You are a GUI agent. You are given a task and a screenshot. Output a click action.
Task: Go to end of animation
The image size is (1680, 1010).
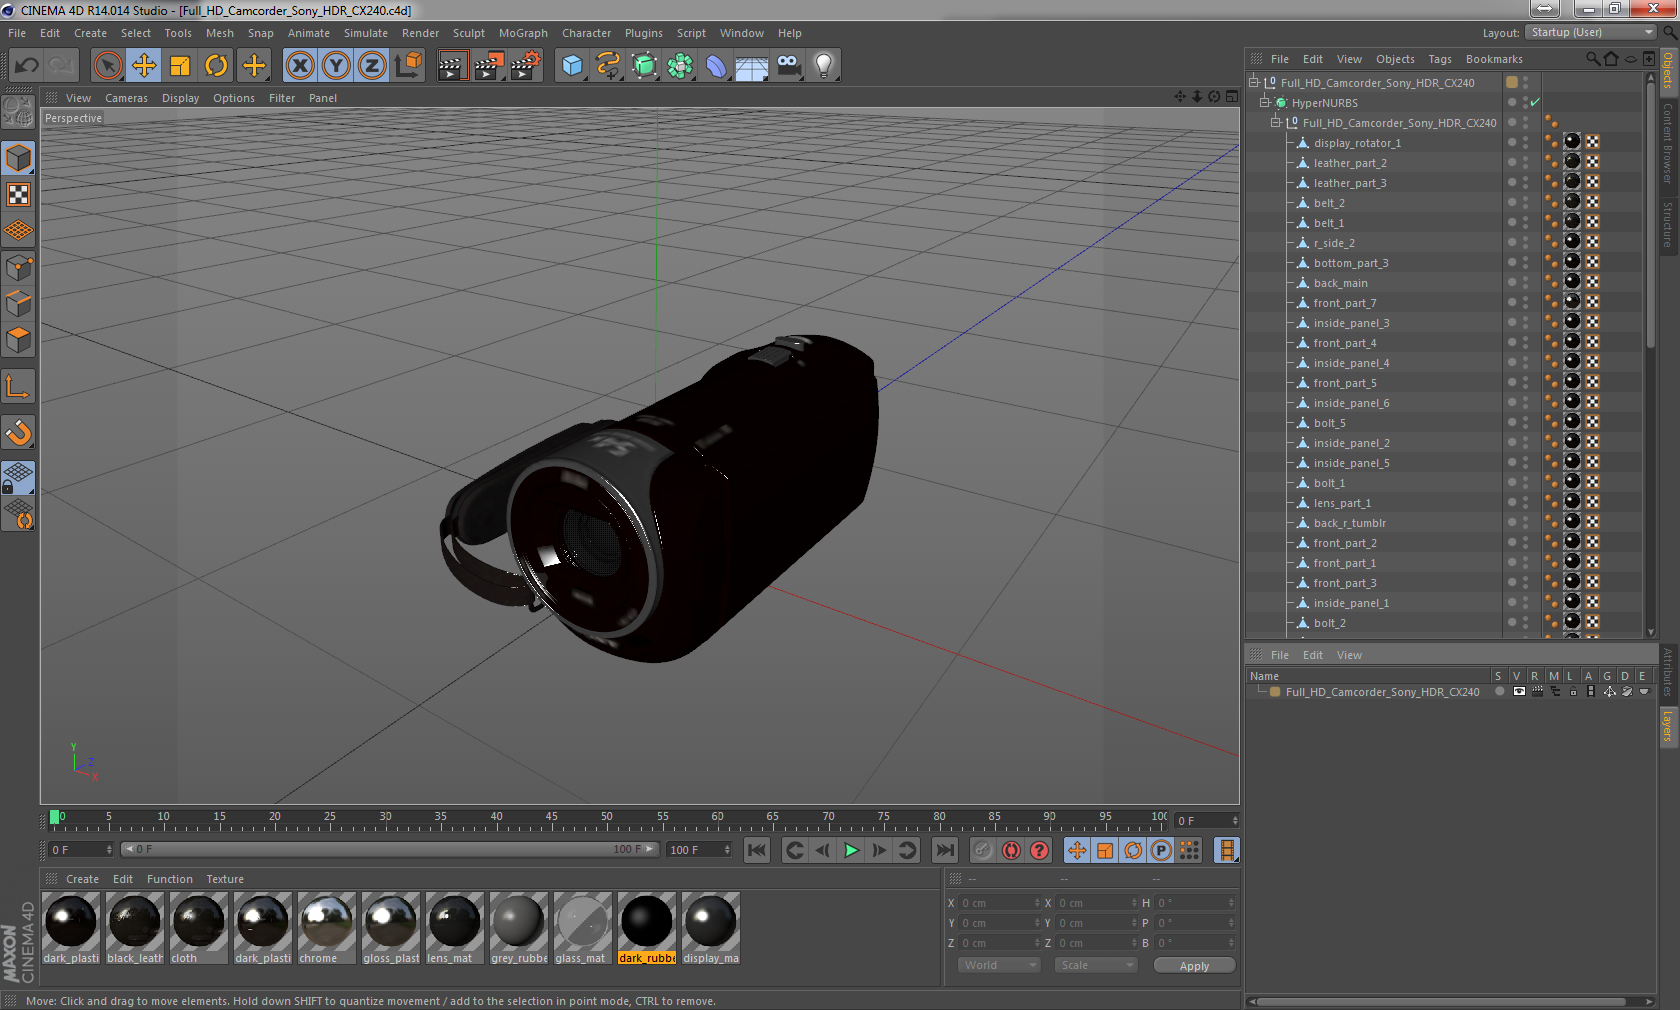(945, 850)
